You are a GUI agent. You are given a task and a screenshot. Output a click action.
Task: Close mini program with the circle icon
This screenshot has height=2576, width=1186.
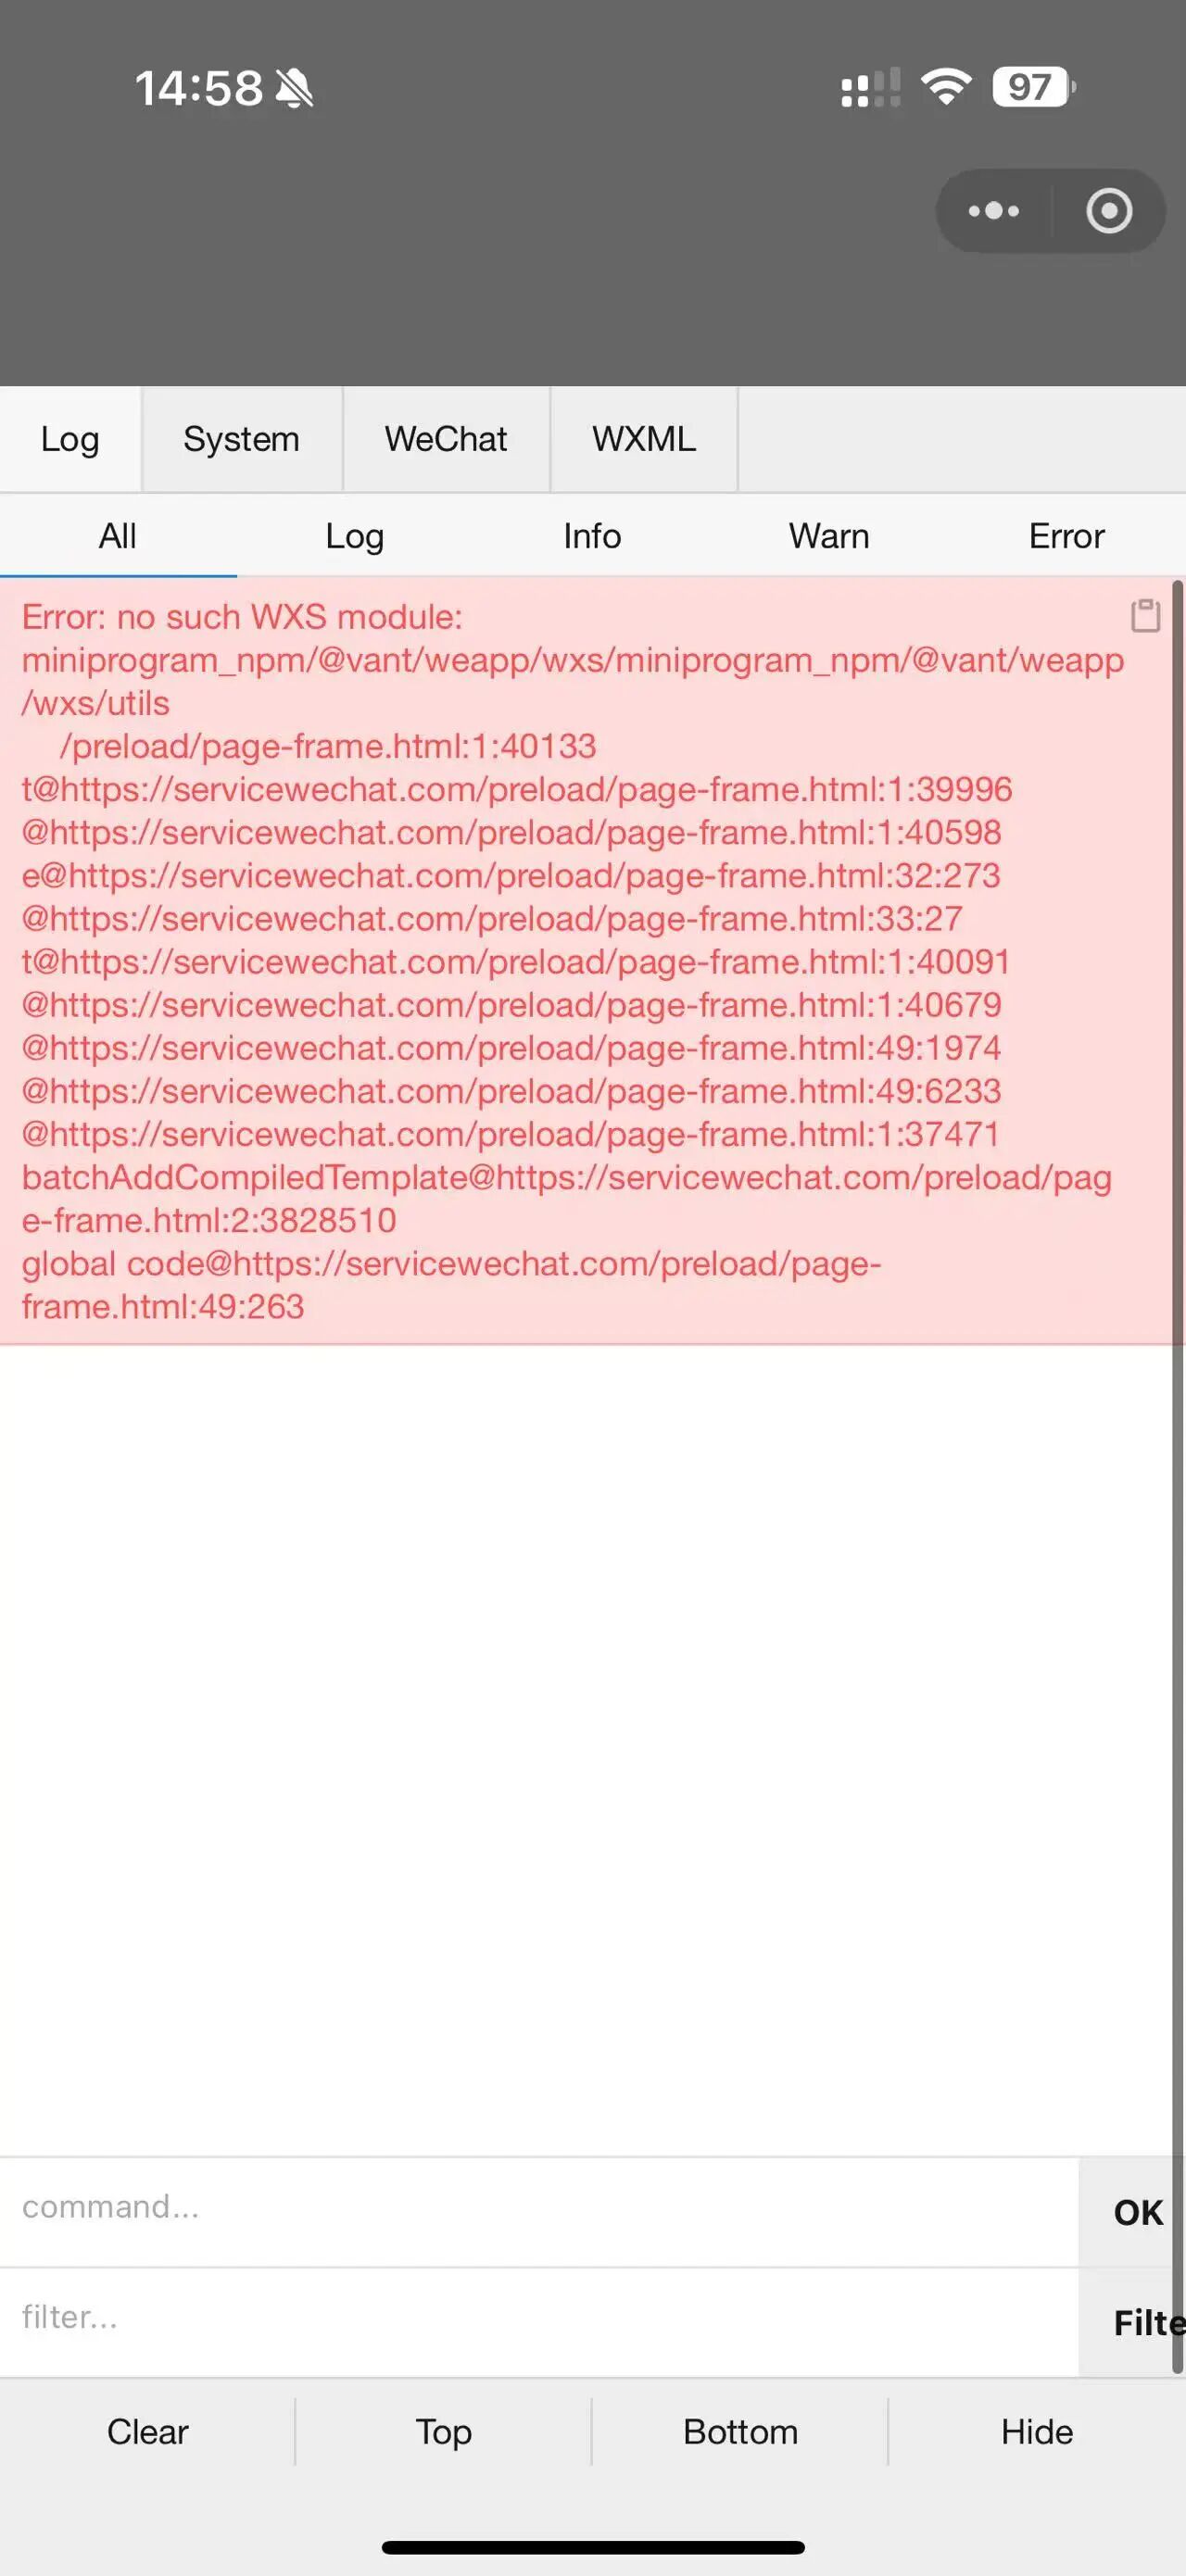(1109, 211)
